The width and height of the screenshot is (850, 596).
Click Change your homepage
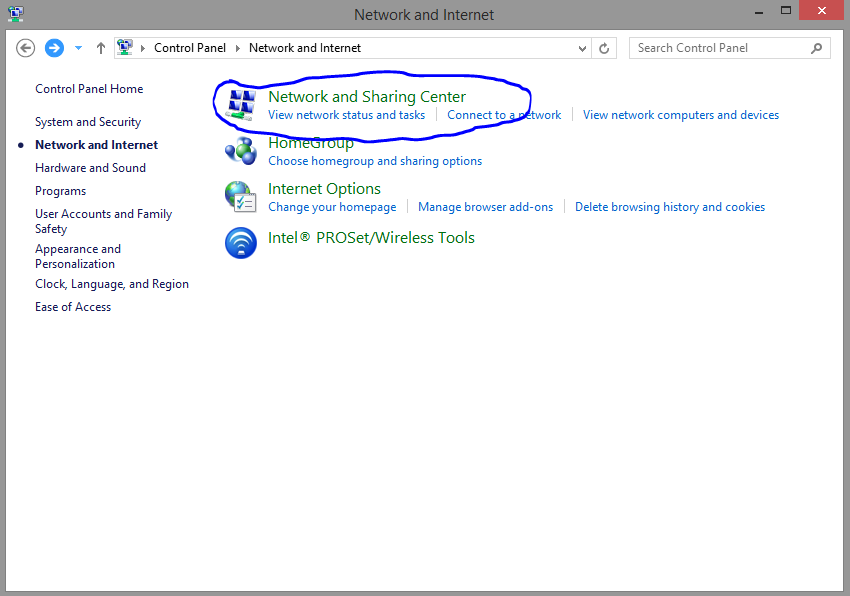click(332, 207)
